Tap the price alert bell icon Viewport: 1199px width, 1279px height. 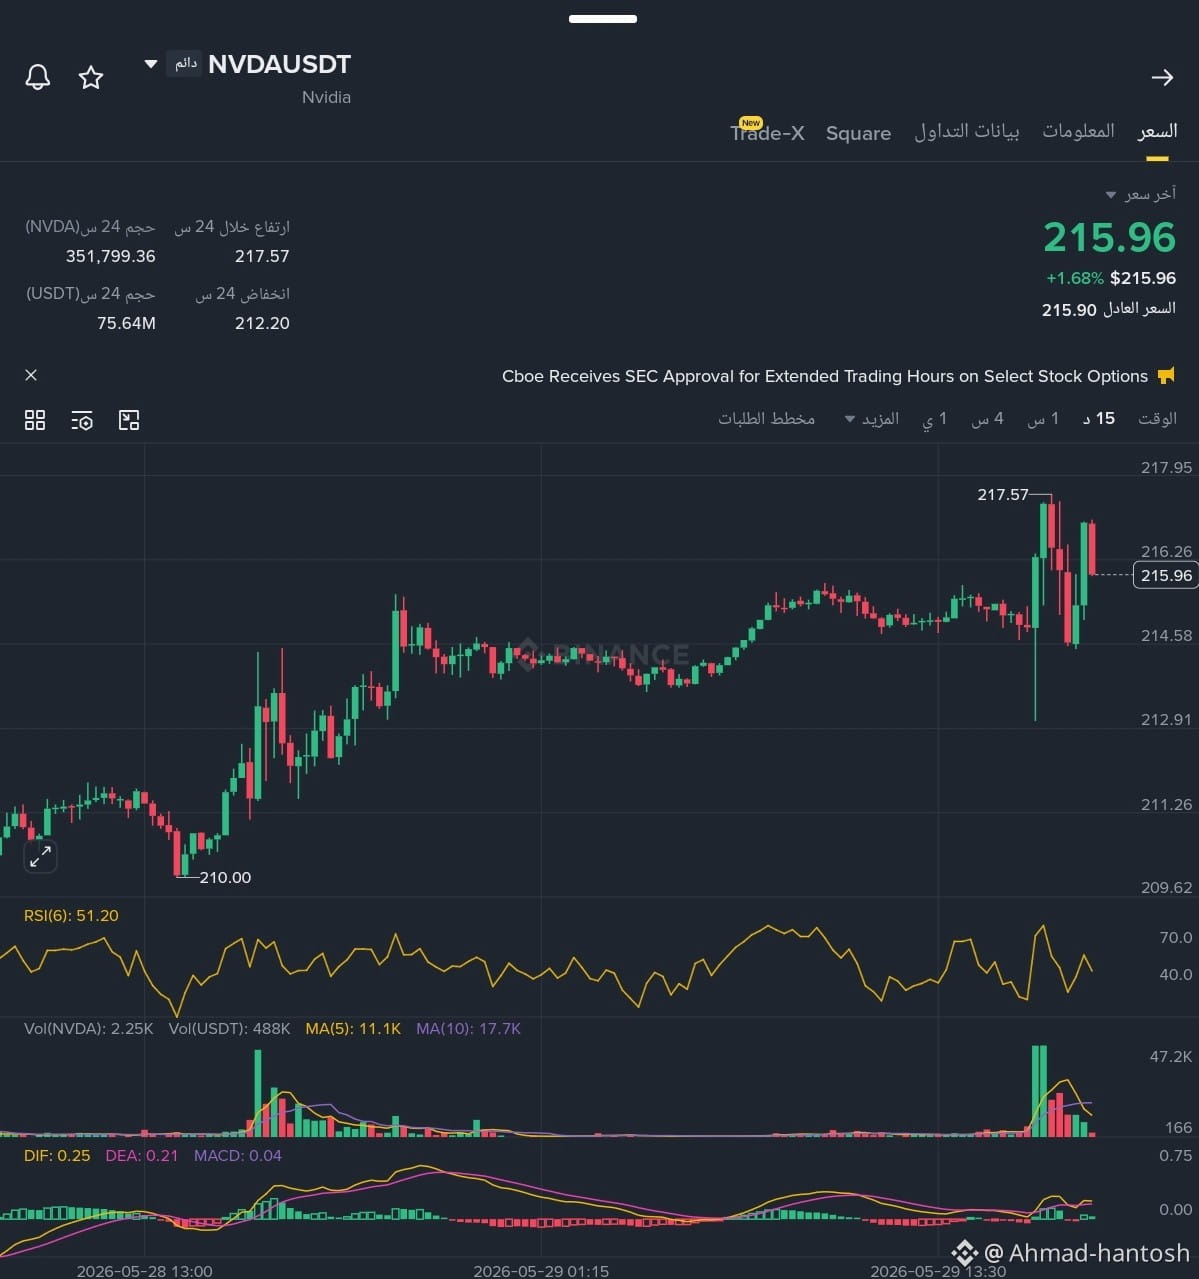coord(38,77)
